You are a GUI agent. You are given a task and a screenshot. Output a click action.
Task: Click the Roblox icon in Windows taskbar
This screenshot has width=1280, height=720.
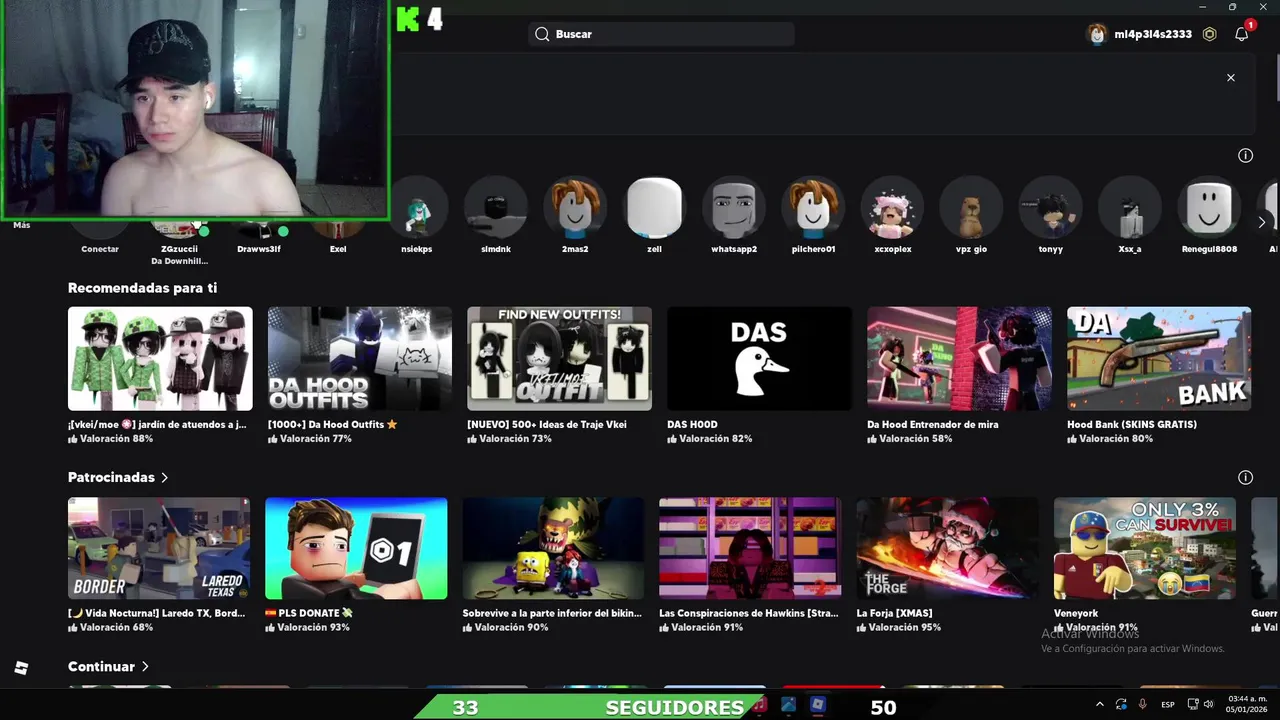click(x=818, y=705)
